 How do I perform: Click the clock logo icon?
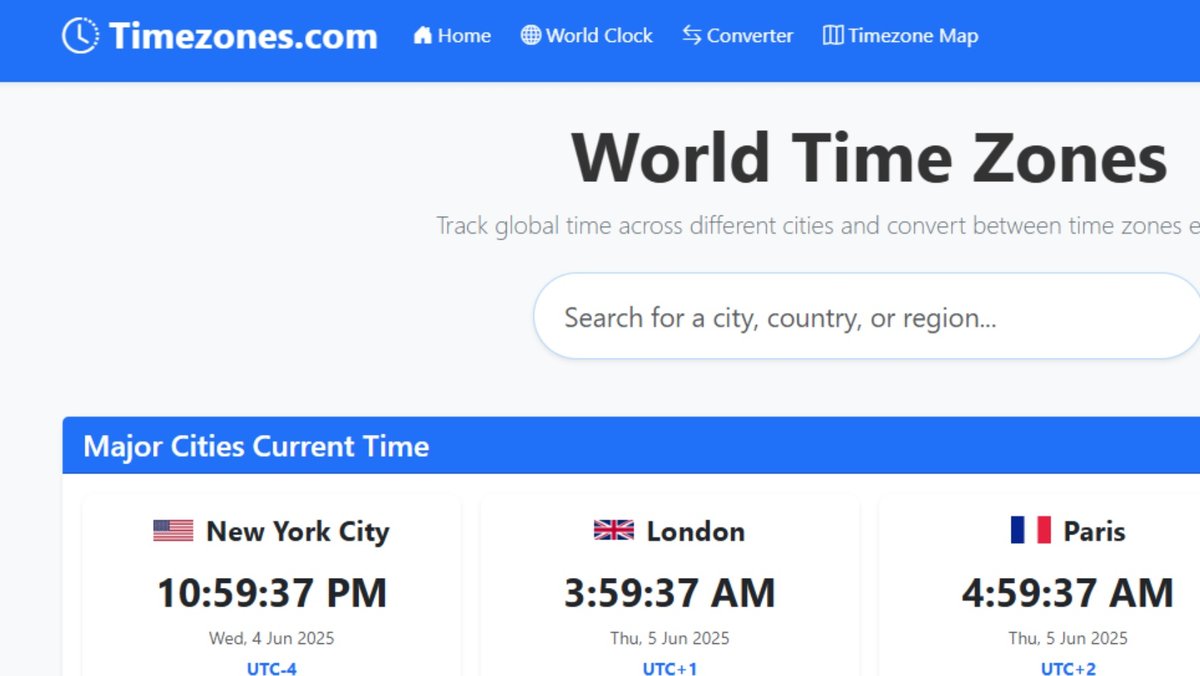[x=79, y=35]
